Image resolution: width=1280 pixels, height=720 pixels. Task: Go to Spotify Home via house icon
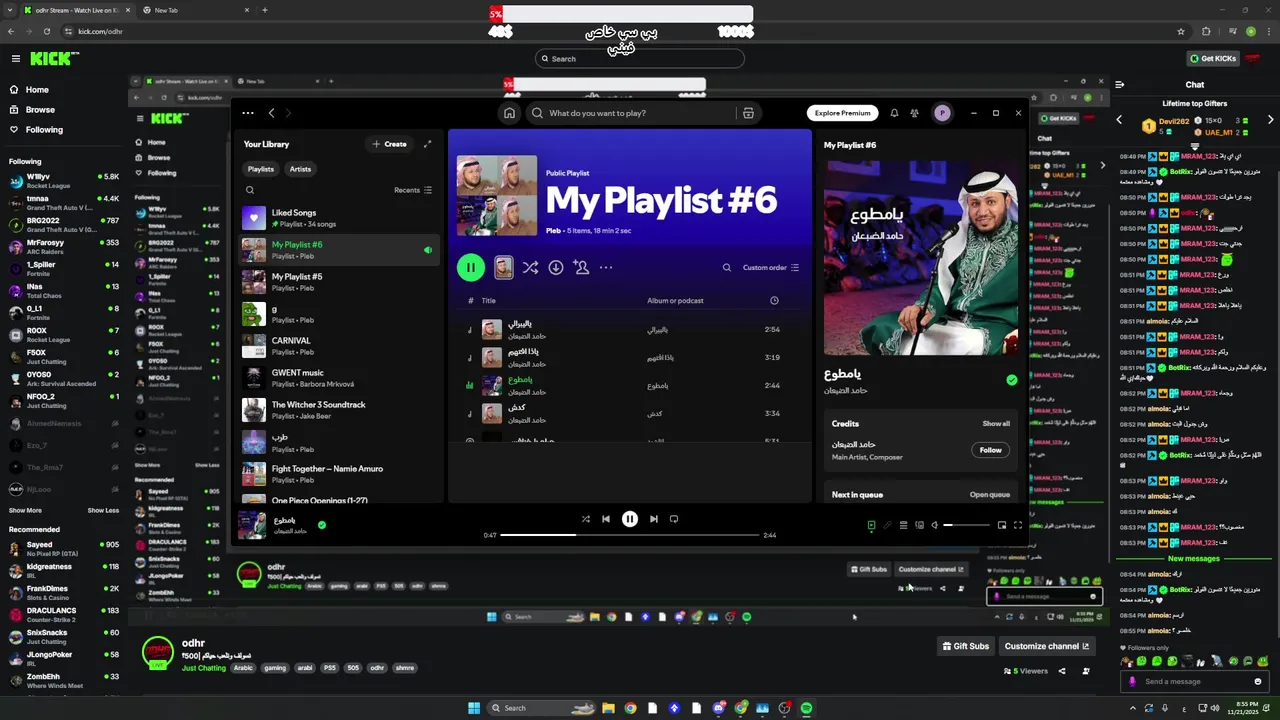click(x=509, y=113)
